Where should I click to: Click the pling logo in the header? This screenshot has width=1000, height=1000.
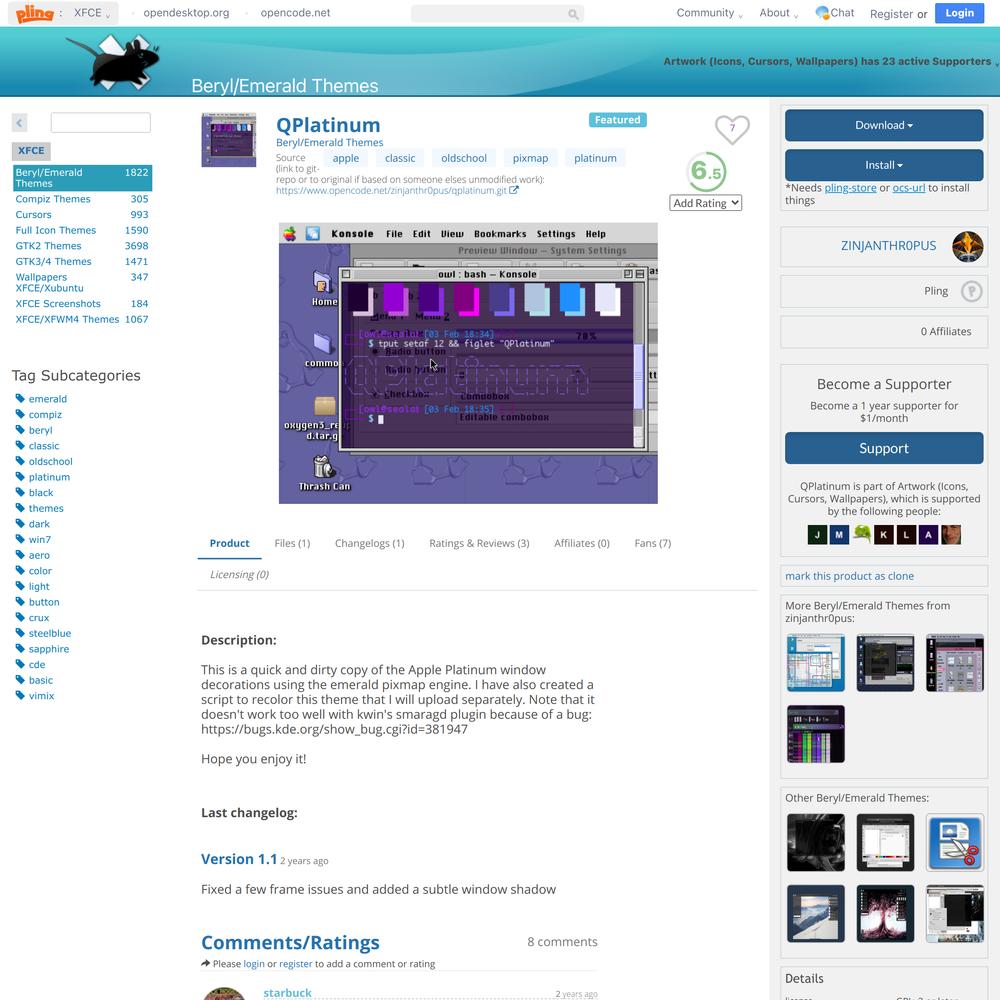click(x=34, y=13)
